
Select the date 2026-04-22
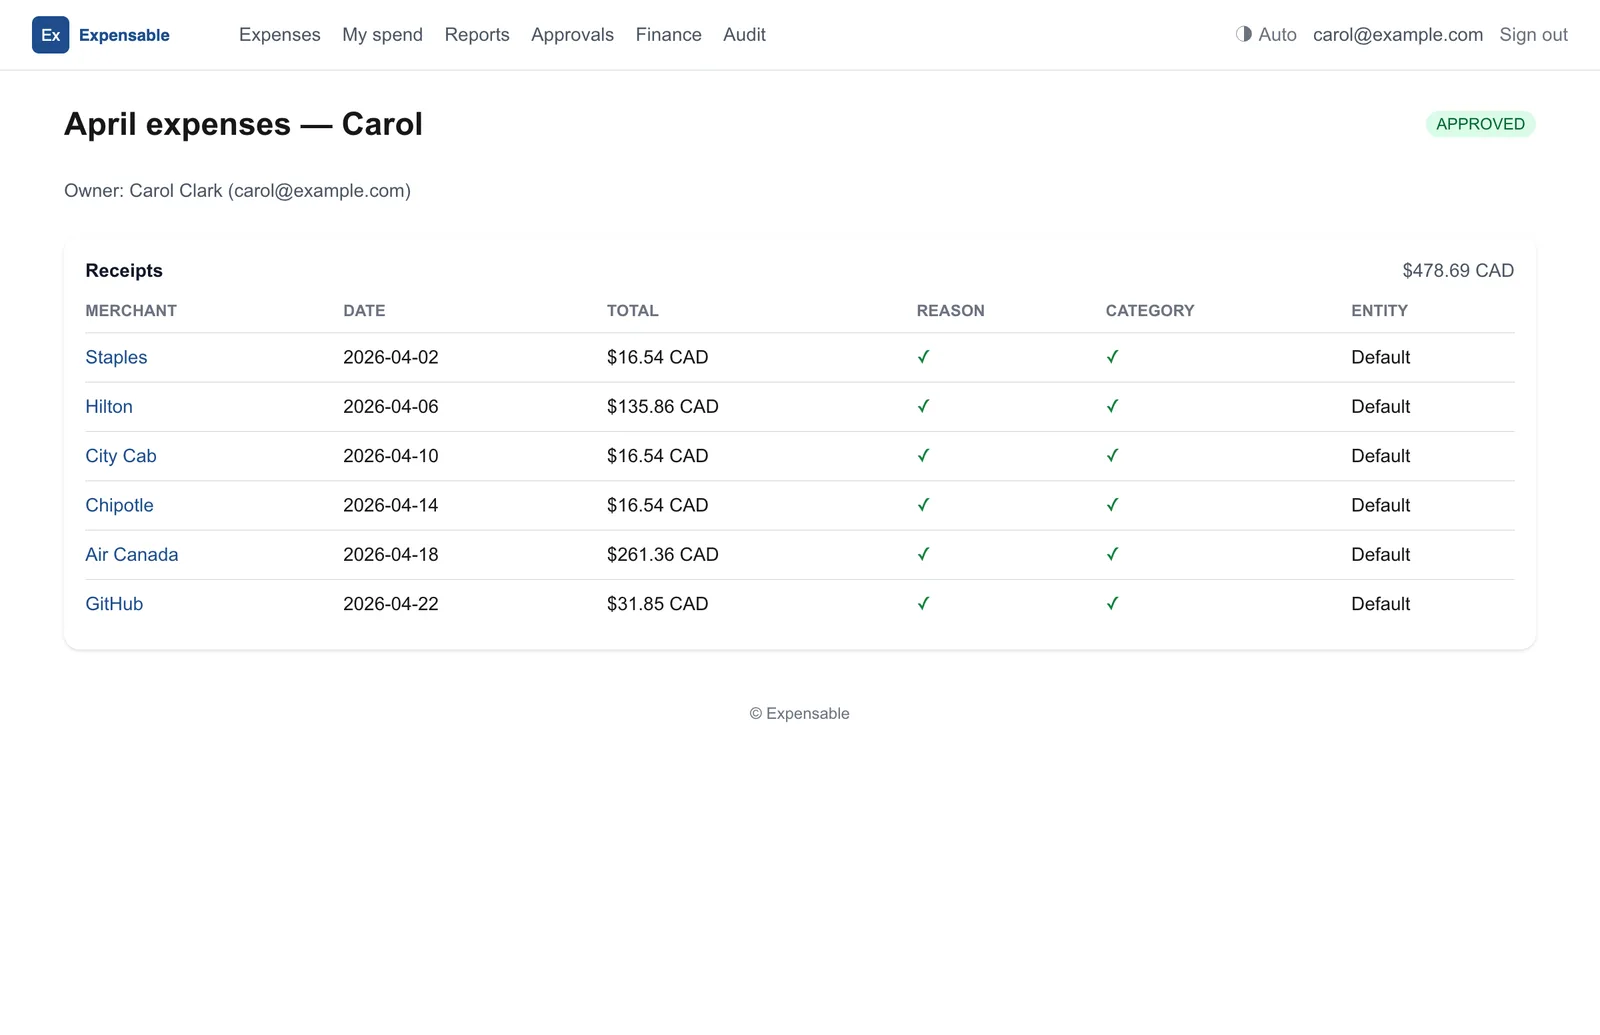click(x=391, y=604)
